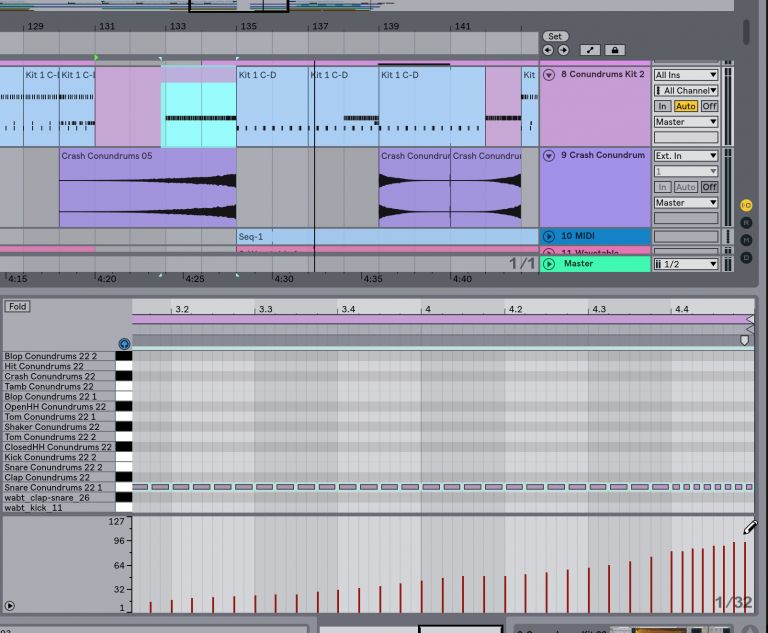Open track 8 Master output dropdown
768x633 pixels.
(686, 122)
